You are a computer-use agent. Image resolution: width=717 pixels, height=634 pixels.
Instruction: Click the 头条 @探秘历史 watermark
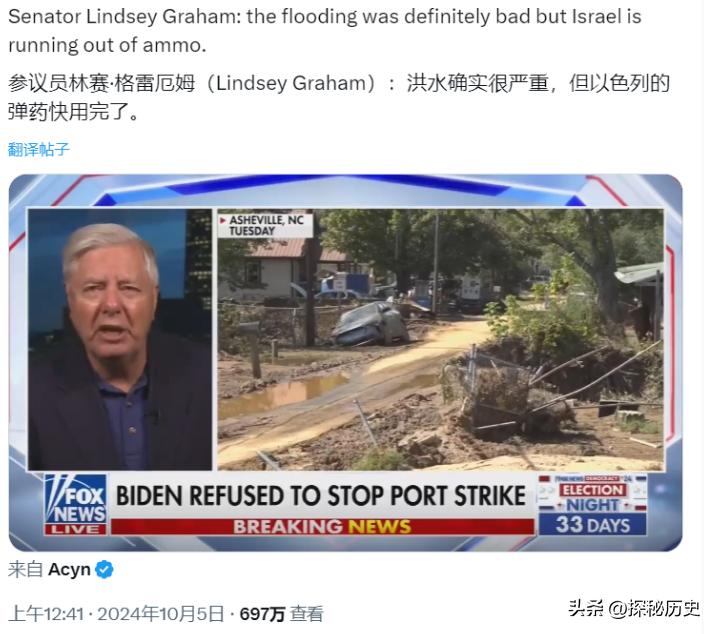tap(635, 608)
